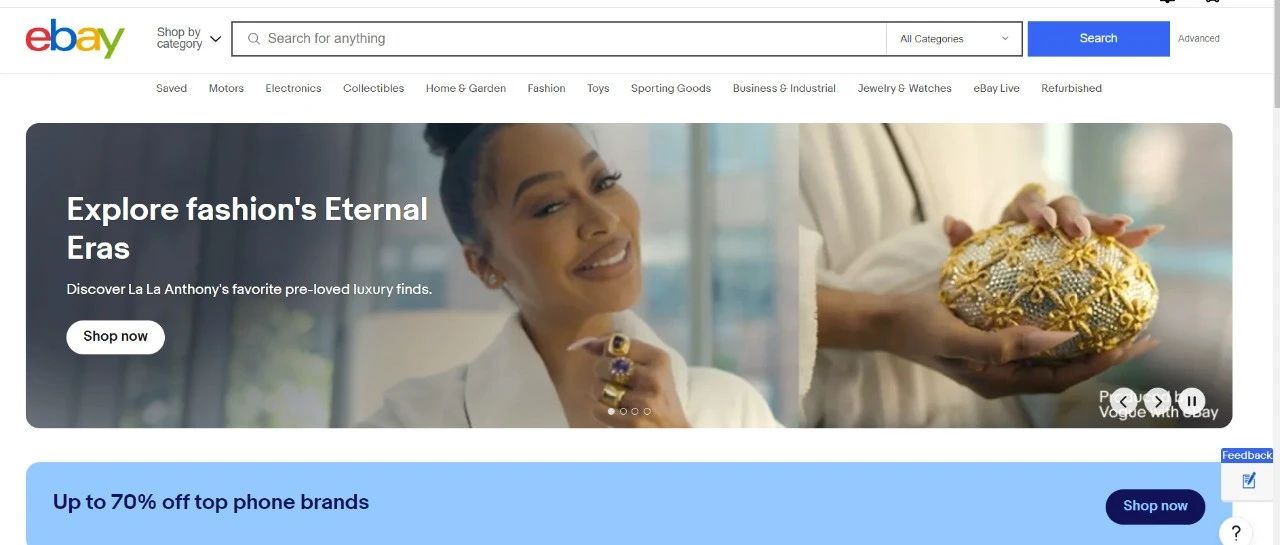Click the magnifier icon in search box
The image size is (1280, 545).
[254, 39]
